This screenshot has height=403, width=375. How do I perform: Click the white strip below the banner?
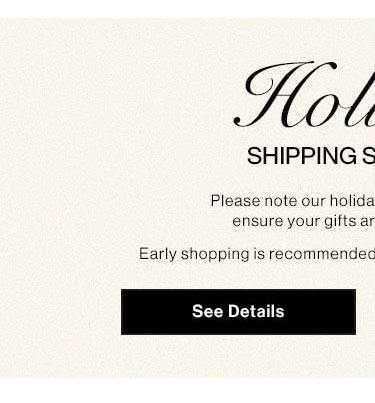click(187, 391)
